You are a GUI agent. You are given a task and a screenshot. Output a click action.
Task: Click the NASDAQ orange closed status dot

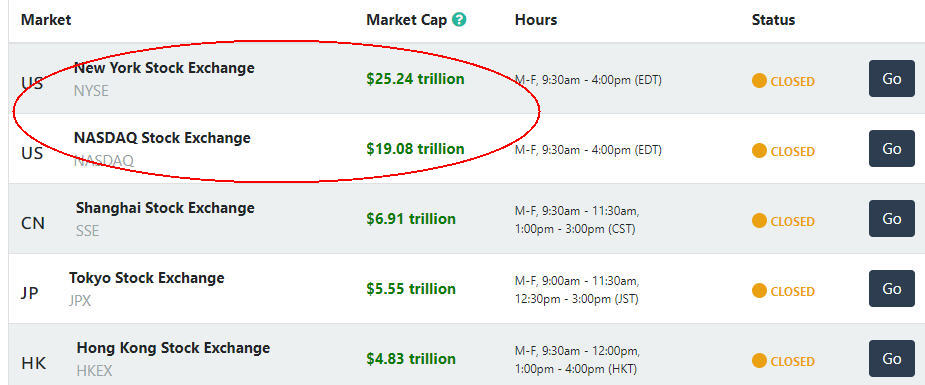759,151
